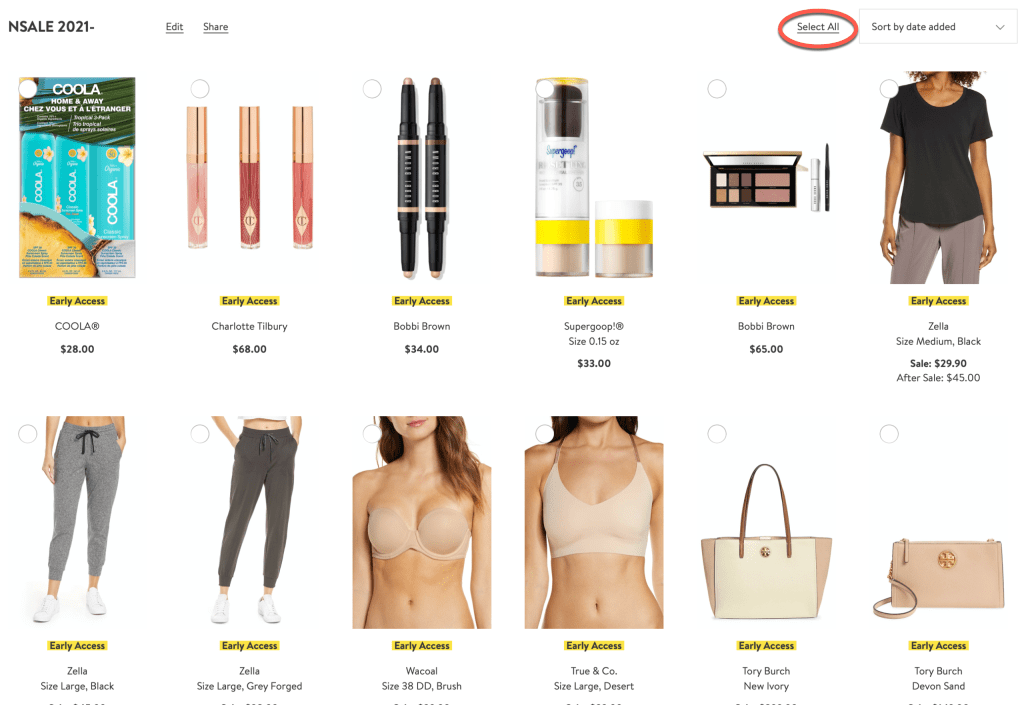The image size is (1024, 705).
Task: Click the Zella Size Medium, Black title
Action: coord(938,334)
